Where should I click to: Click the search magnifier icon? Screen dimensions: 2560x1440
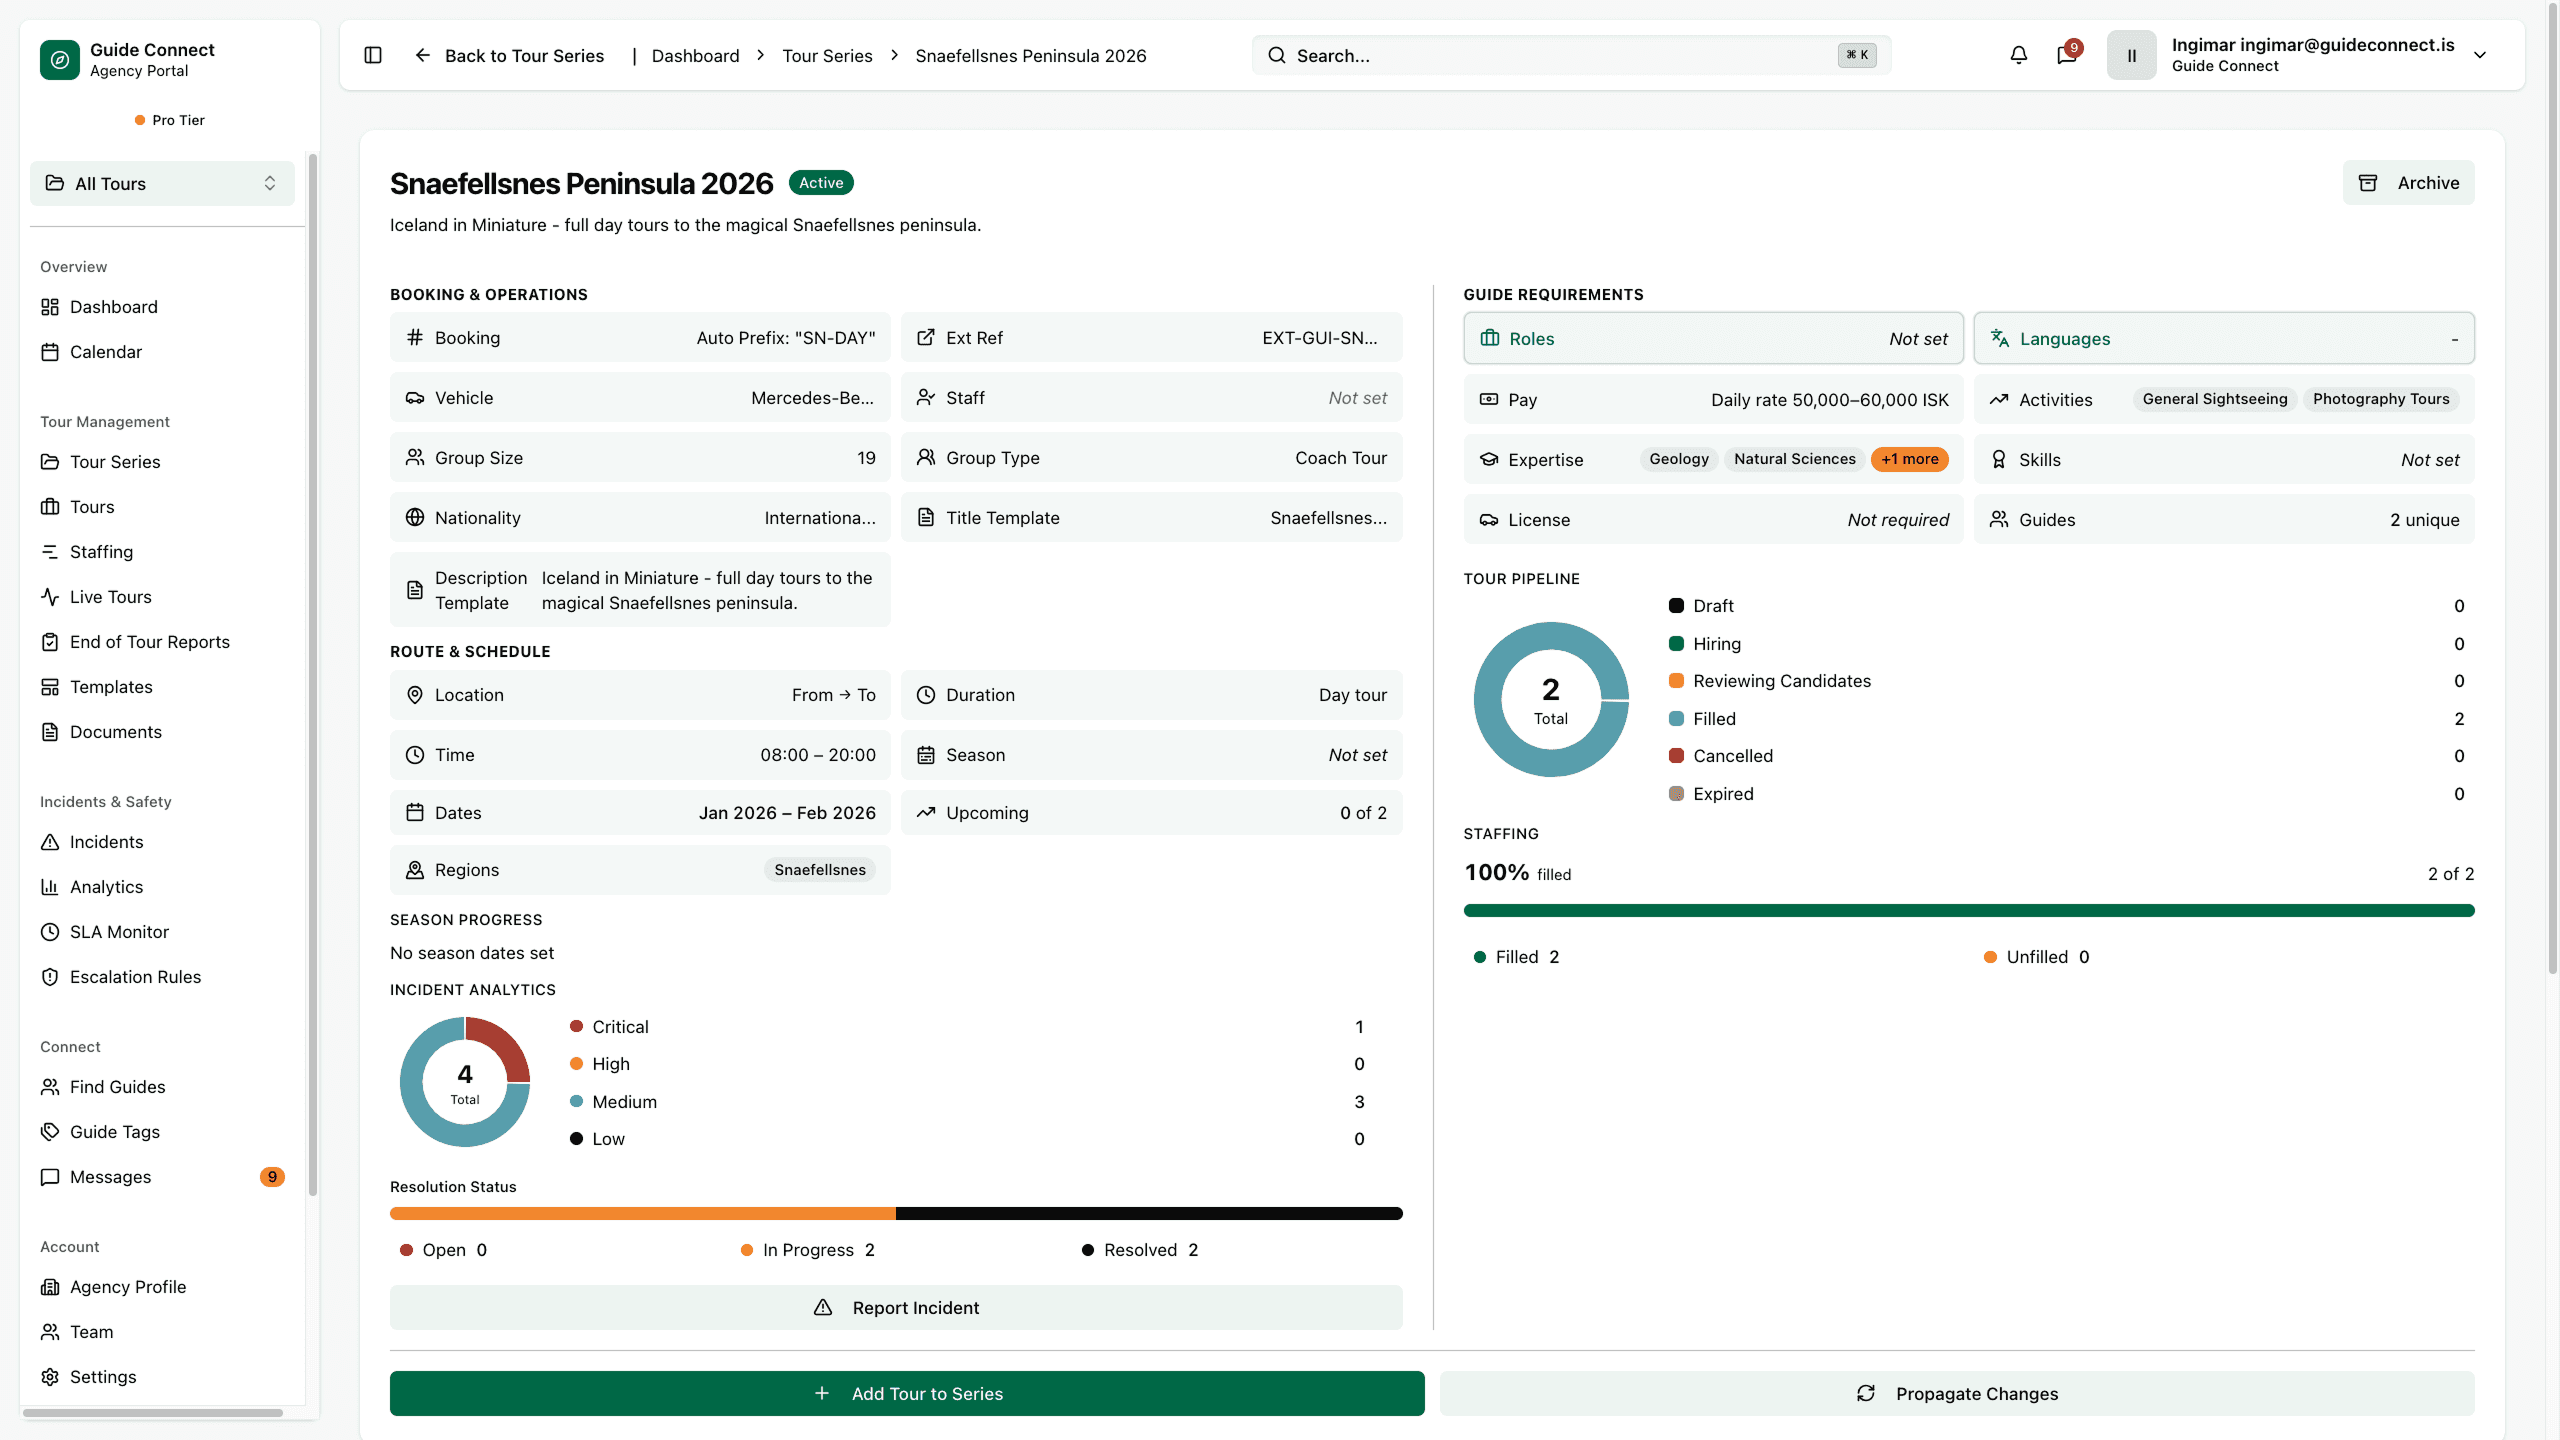pyautogui.click(x=1277, y=55)
